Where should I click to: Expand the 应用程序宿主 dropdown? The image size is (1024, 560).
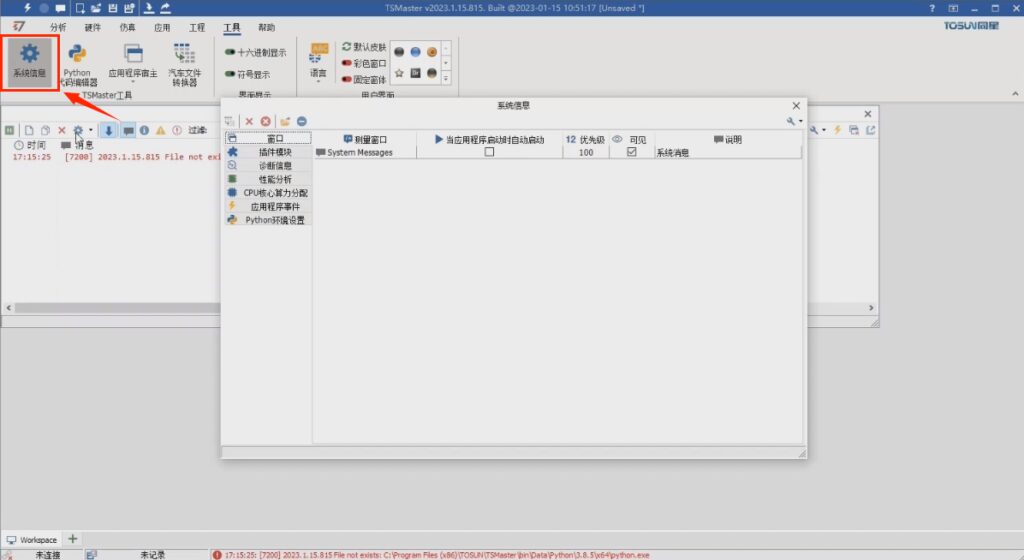pyautogui.click(x=132, y=83)
